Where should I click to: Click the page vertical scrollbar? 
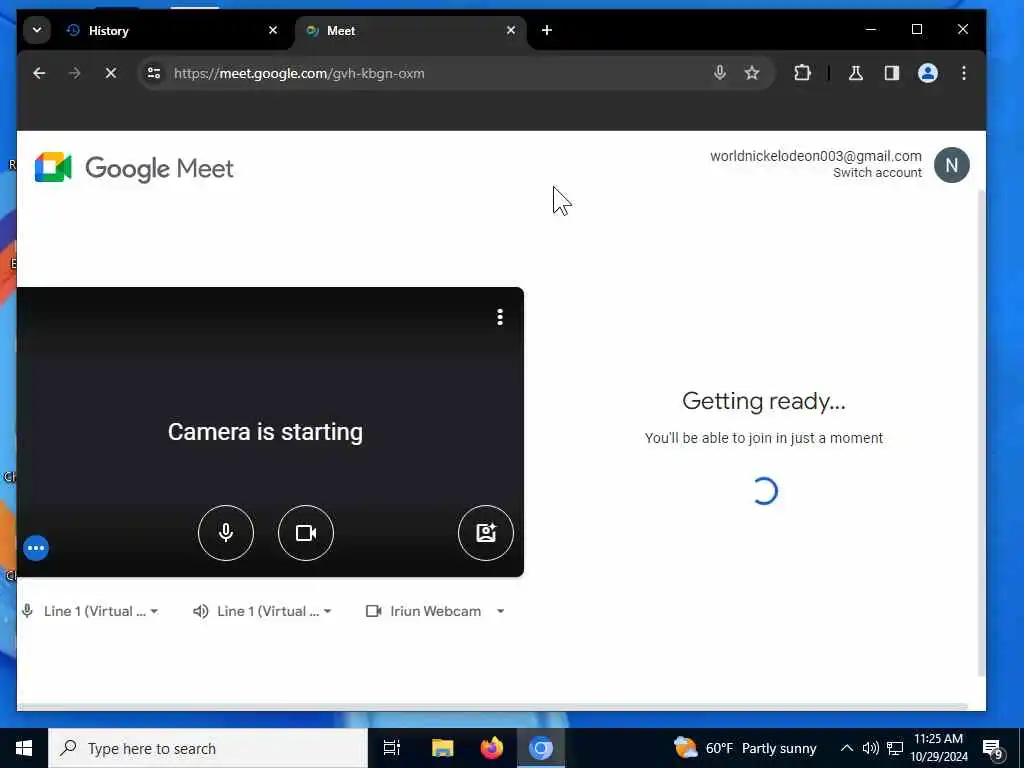981,431
